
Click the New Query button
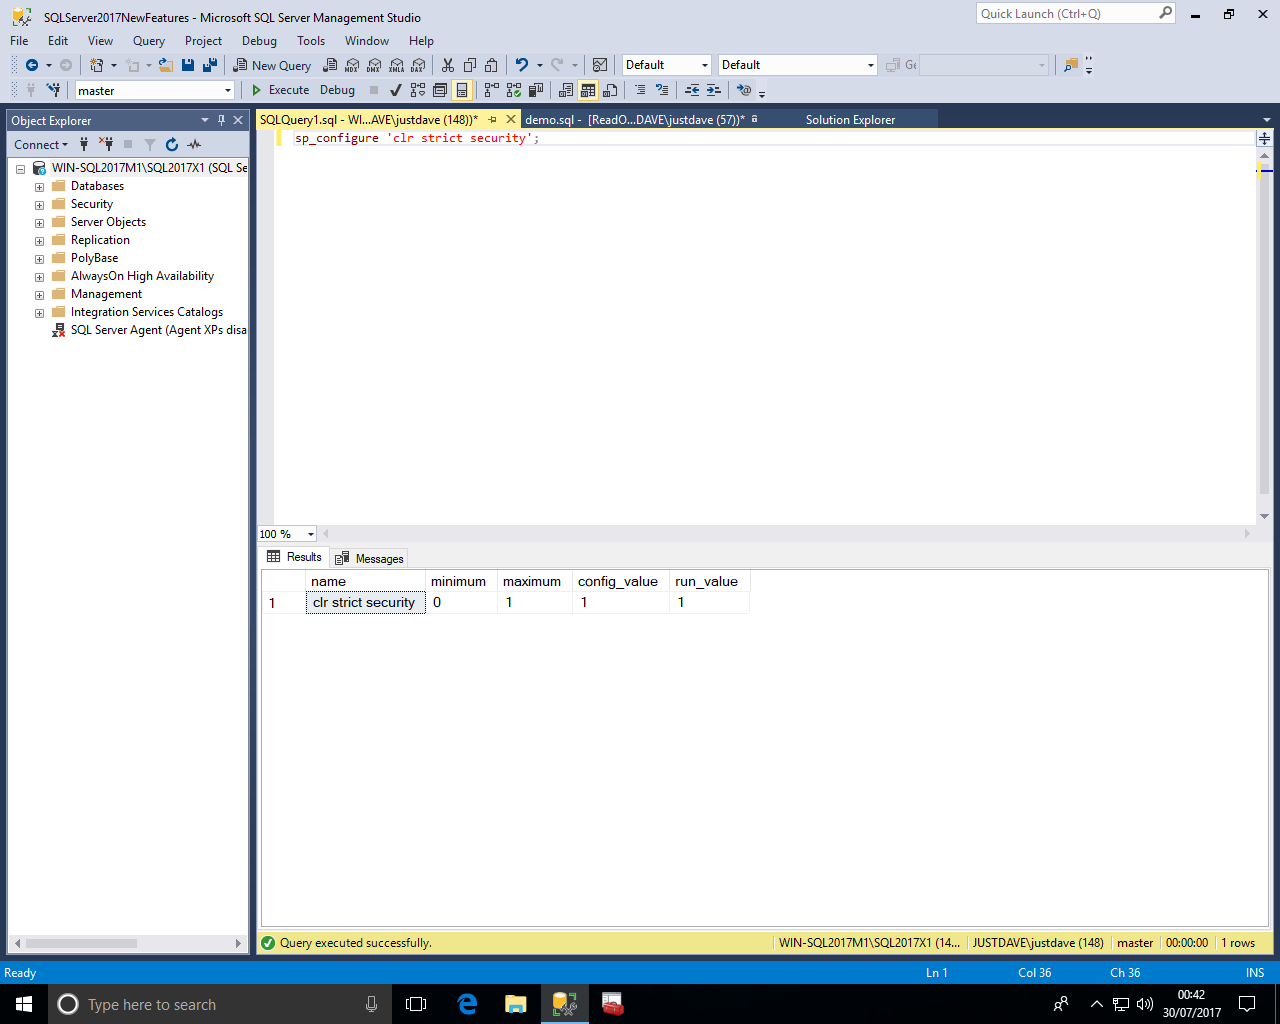click(x=272, y=65)
